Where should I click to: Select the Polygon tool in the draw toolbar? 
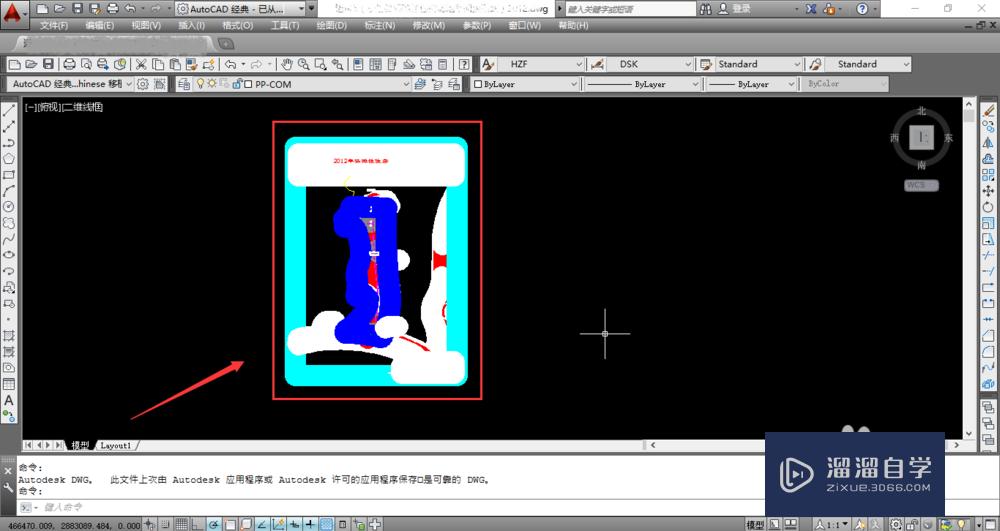click(x=9, y=159)
